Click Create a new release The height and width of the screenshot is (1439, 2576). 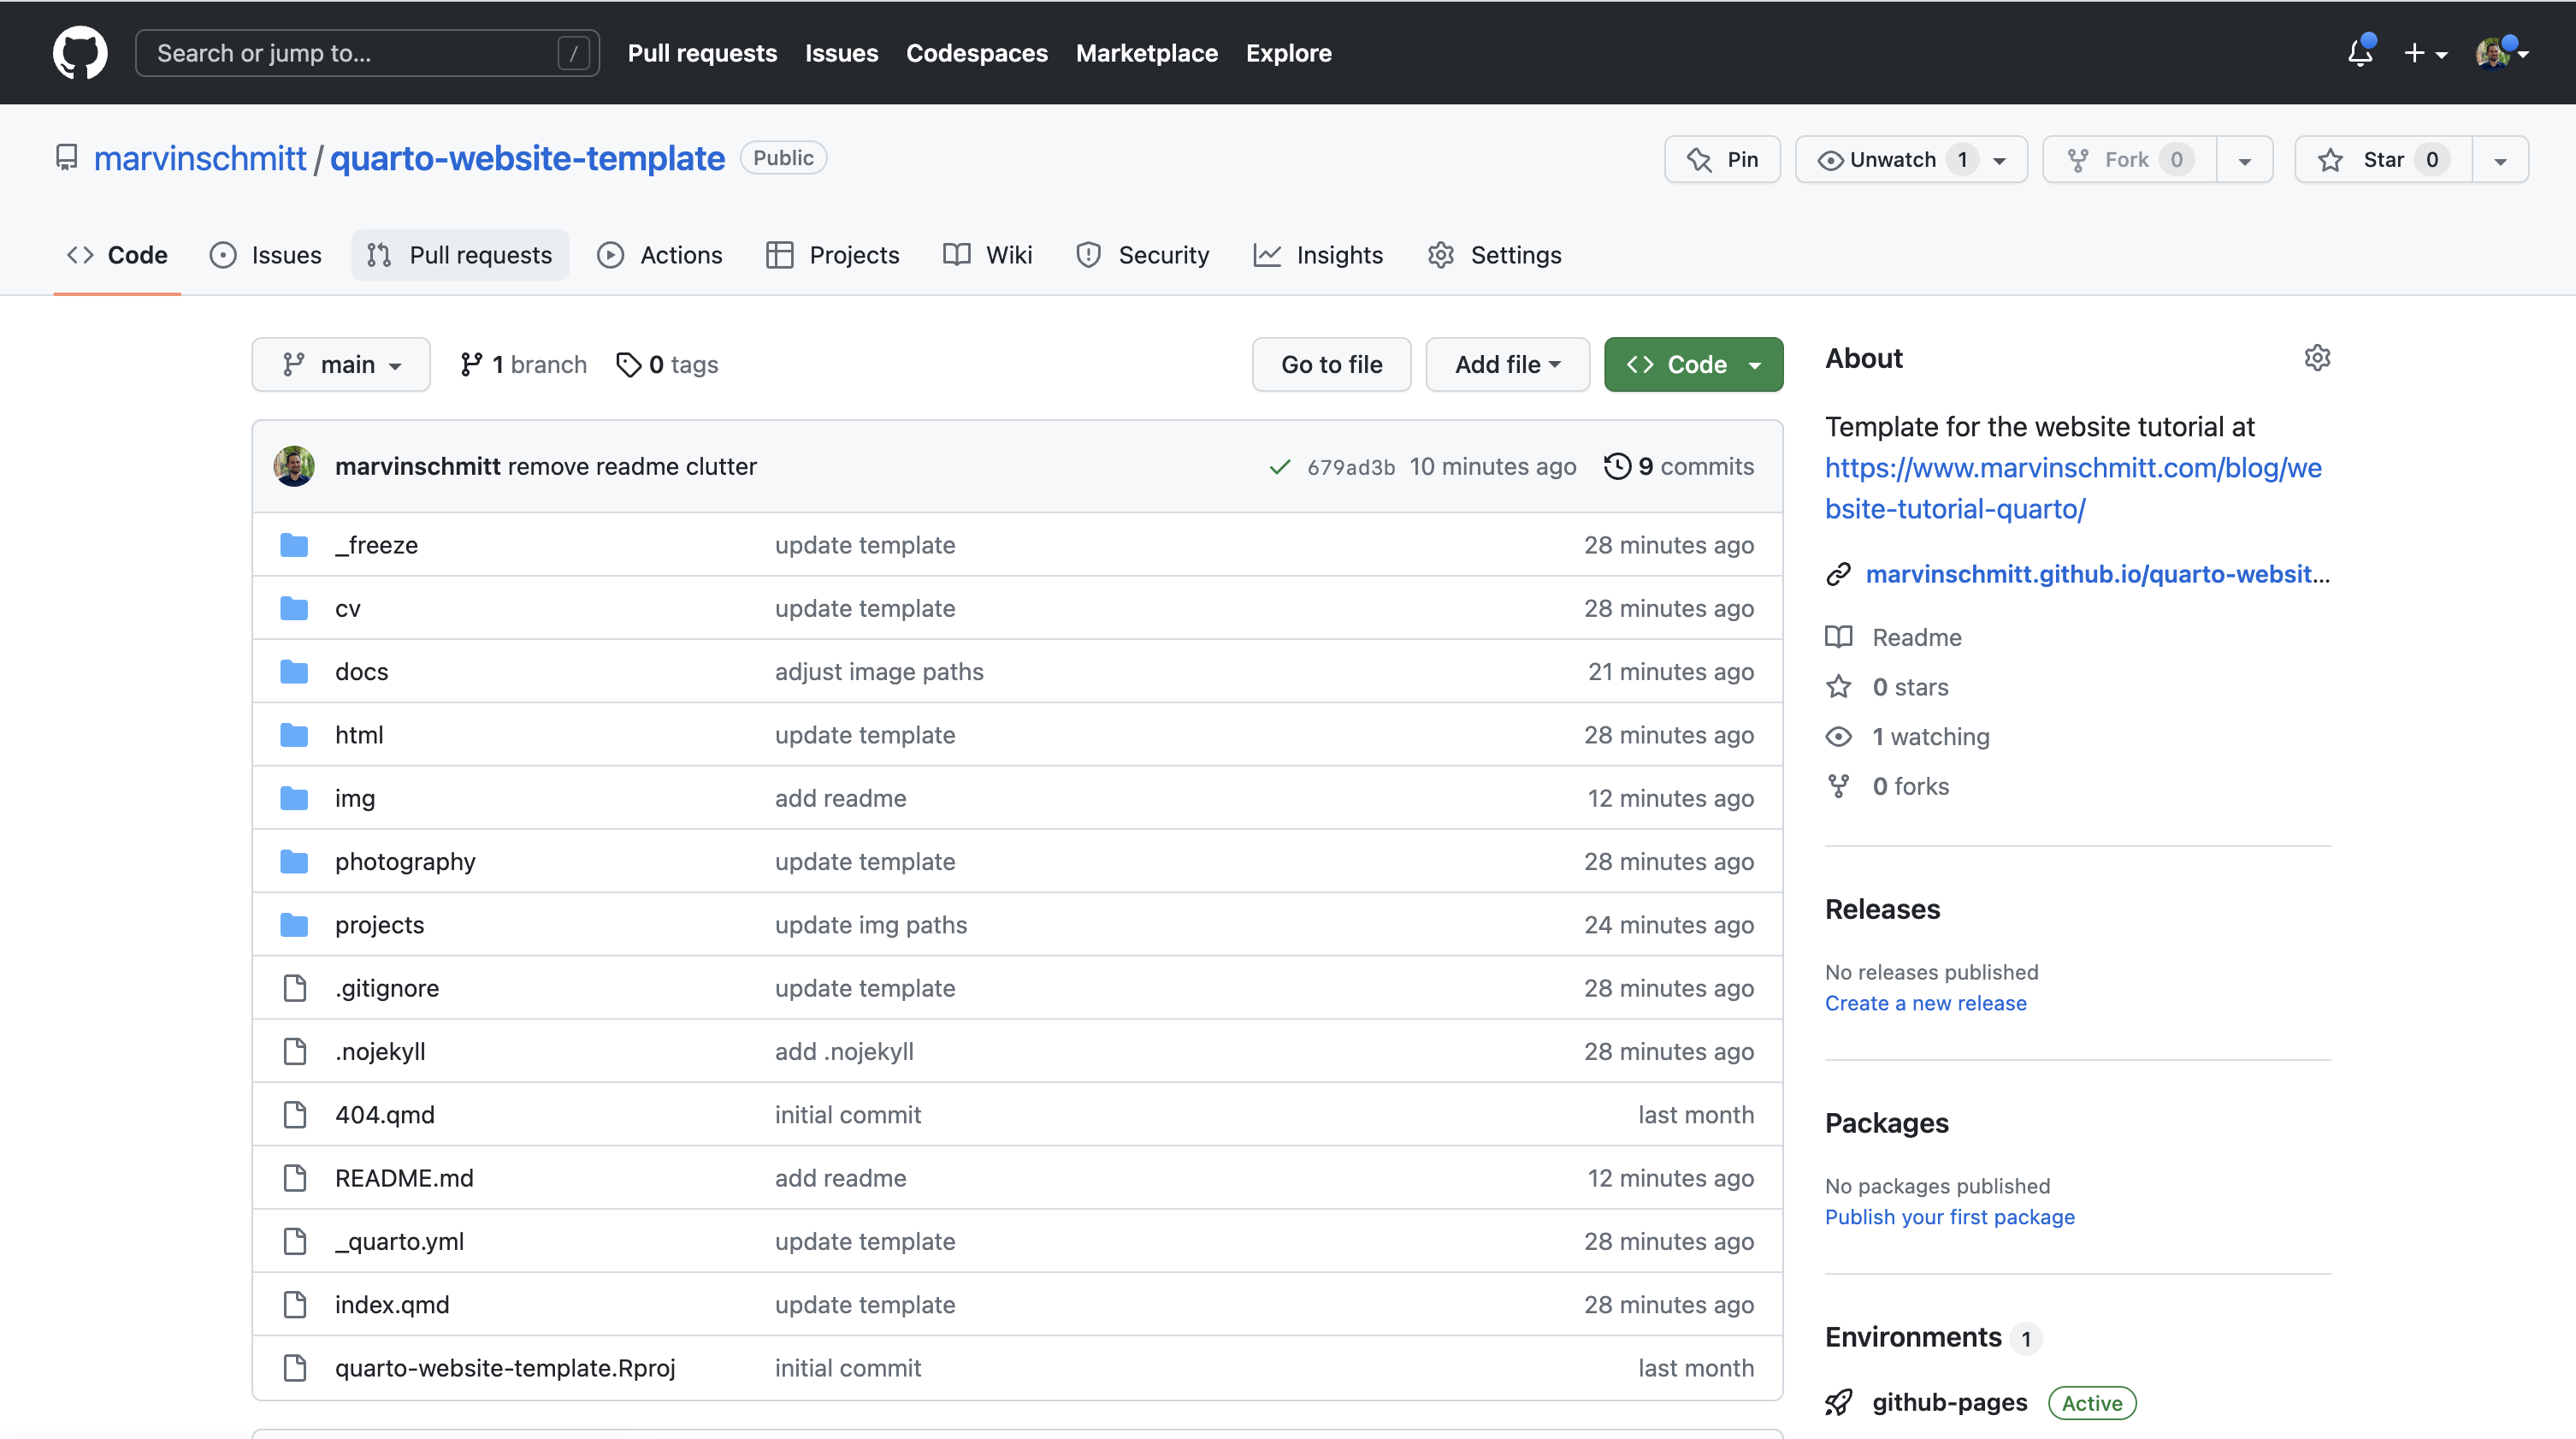click(x=1925, y=1003)
